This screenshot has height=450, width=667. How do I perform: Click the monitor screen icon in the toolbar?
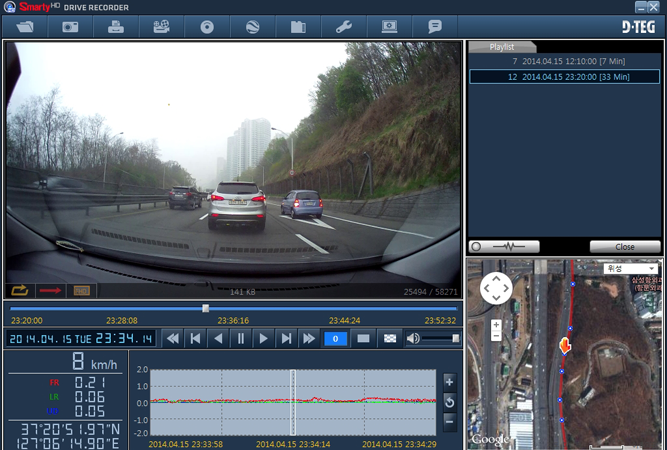389,27
